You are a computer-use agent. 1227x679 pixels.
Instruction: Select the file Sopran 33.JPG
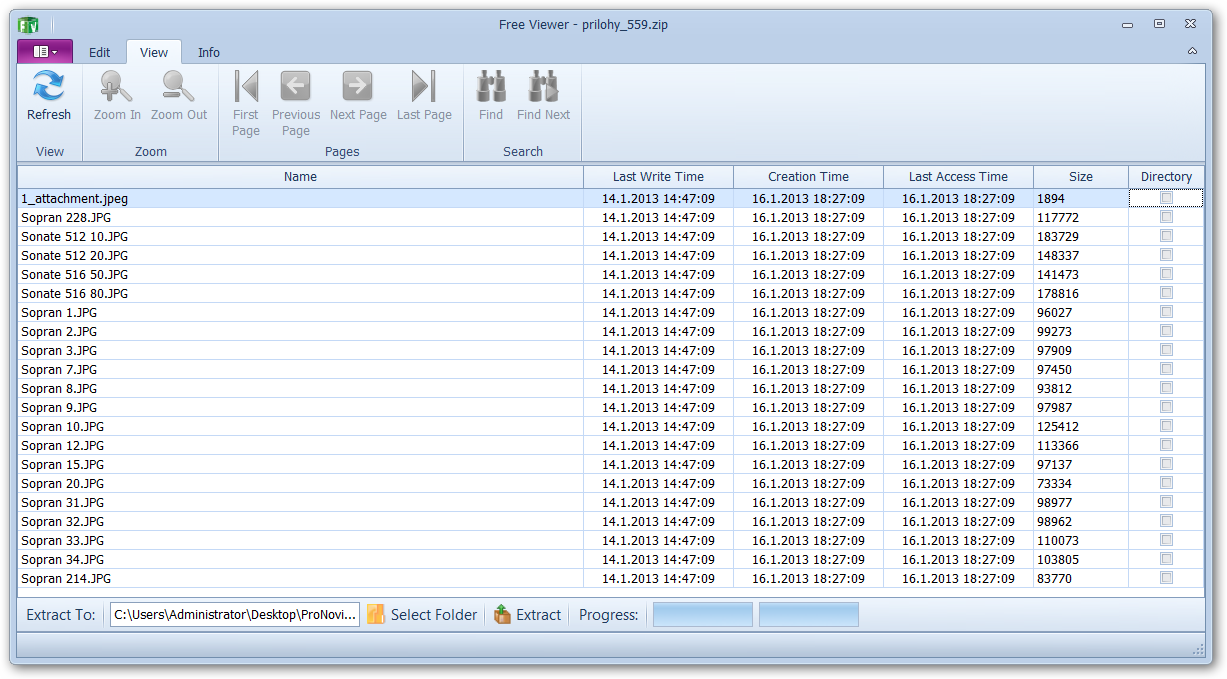coord(63,541)
